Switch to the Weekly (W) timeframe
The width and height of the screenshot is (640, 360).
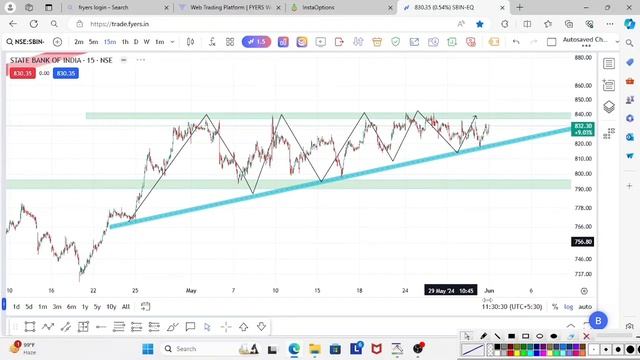pos(147,42)
